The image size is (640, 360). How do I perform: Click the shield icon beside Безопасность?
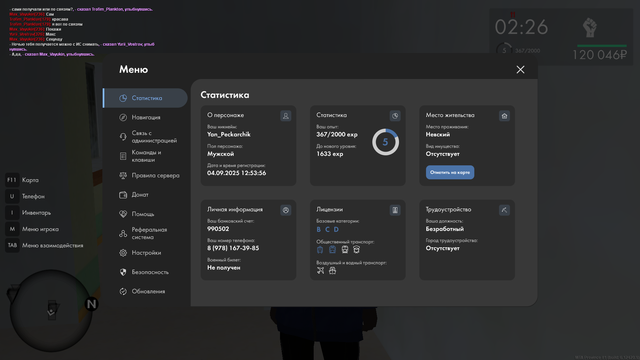point(123,272)
